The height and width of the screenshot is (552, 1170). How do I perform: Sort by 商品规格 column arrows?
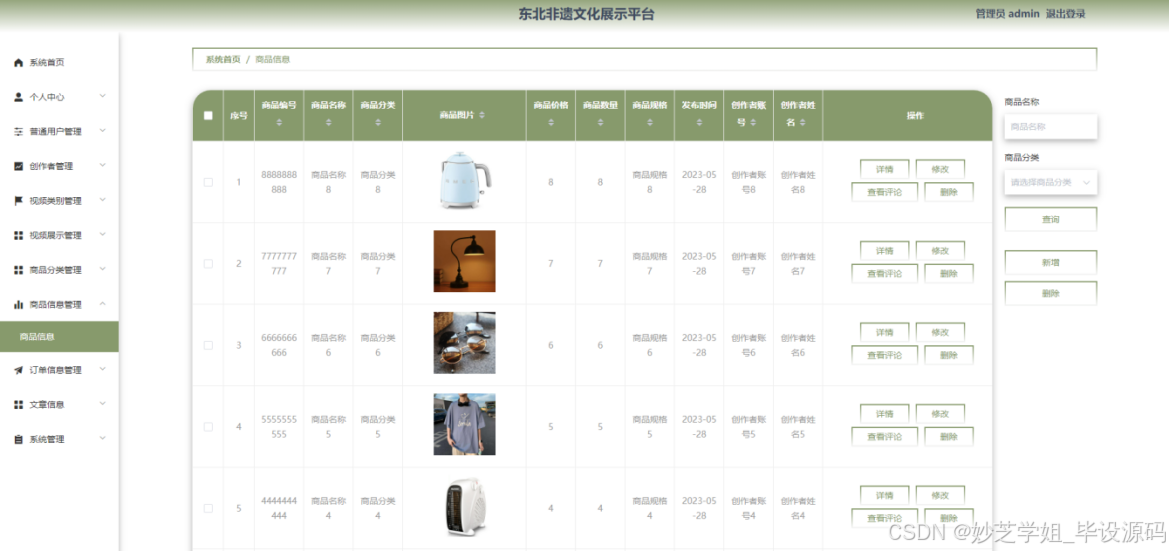649,122
